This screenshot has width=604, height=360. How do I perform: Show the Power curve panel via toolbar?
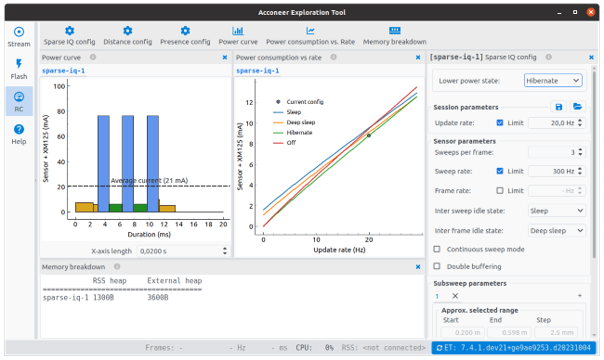point(238,36)
